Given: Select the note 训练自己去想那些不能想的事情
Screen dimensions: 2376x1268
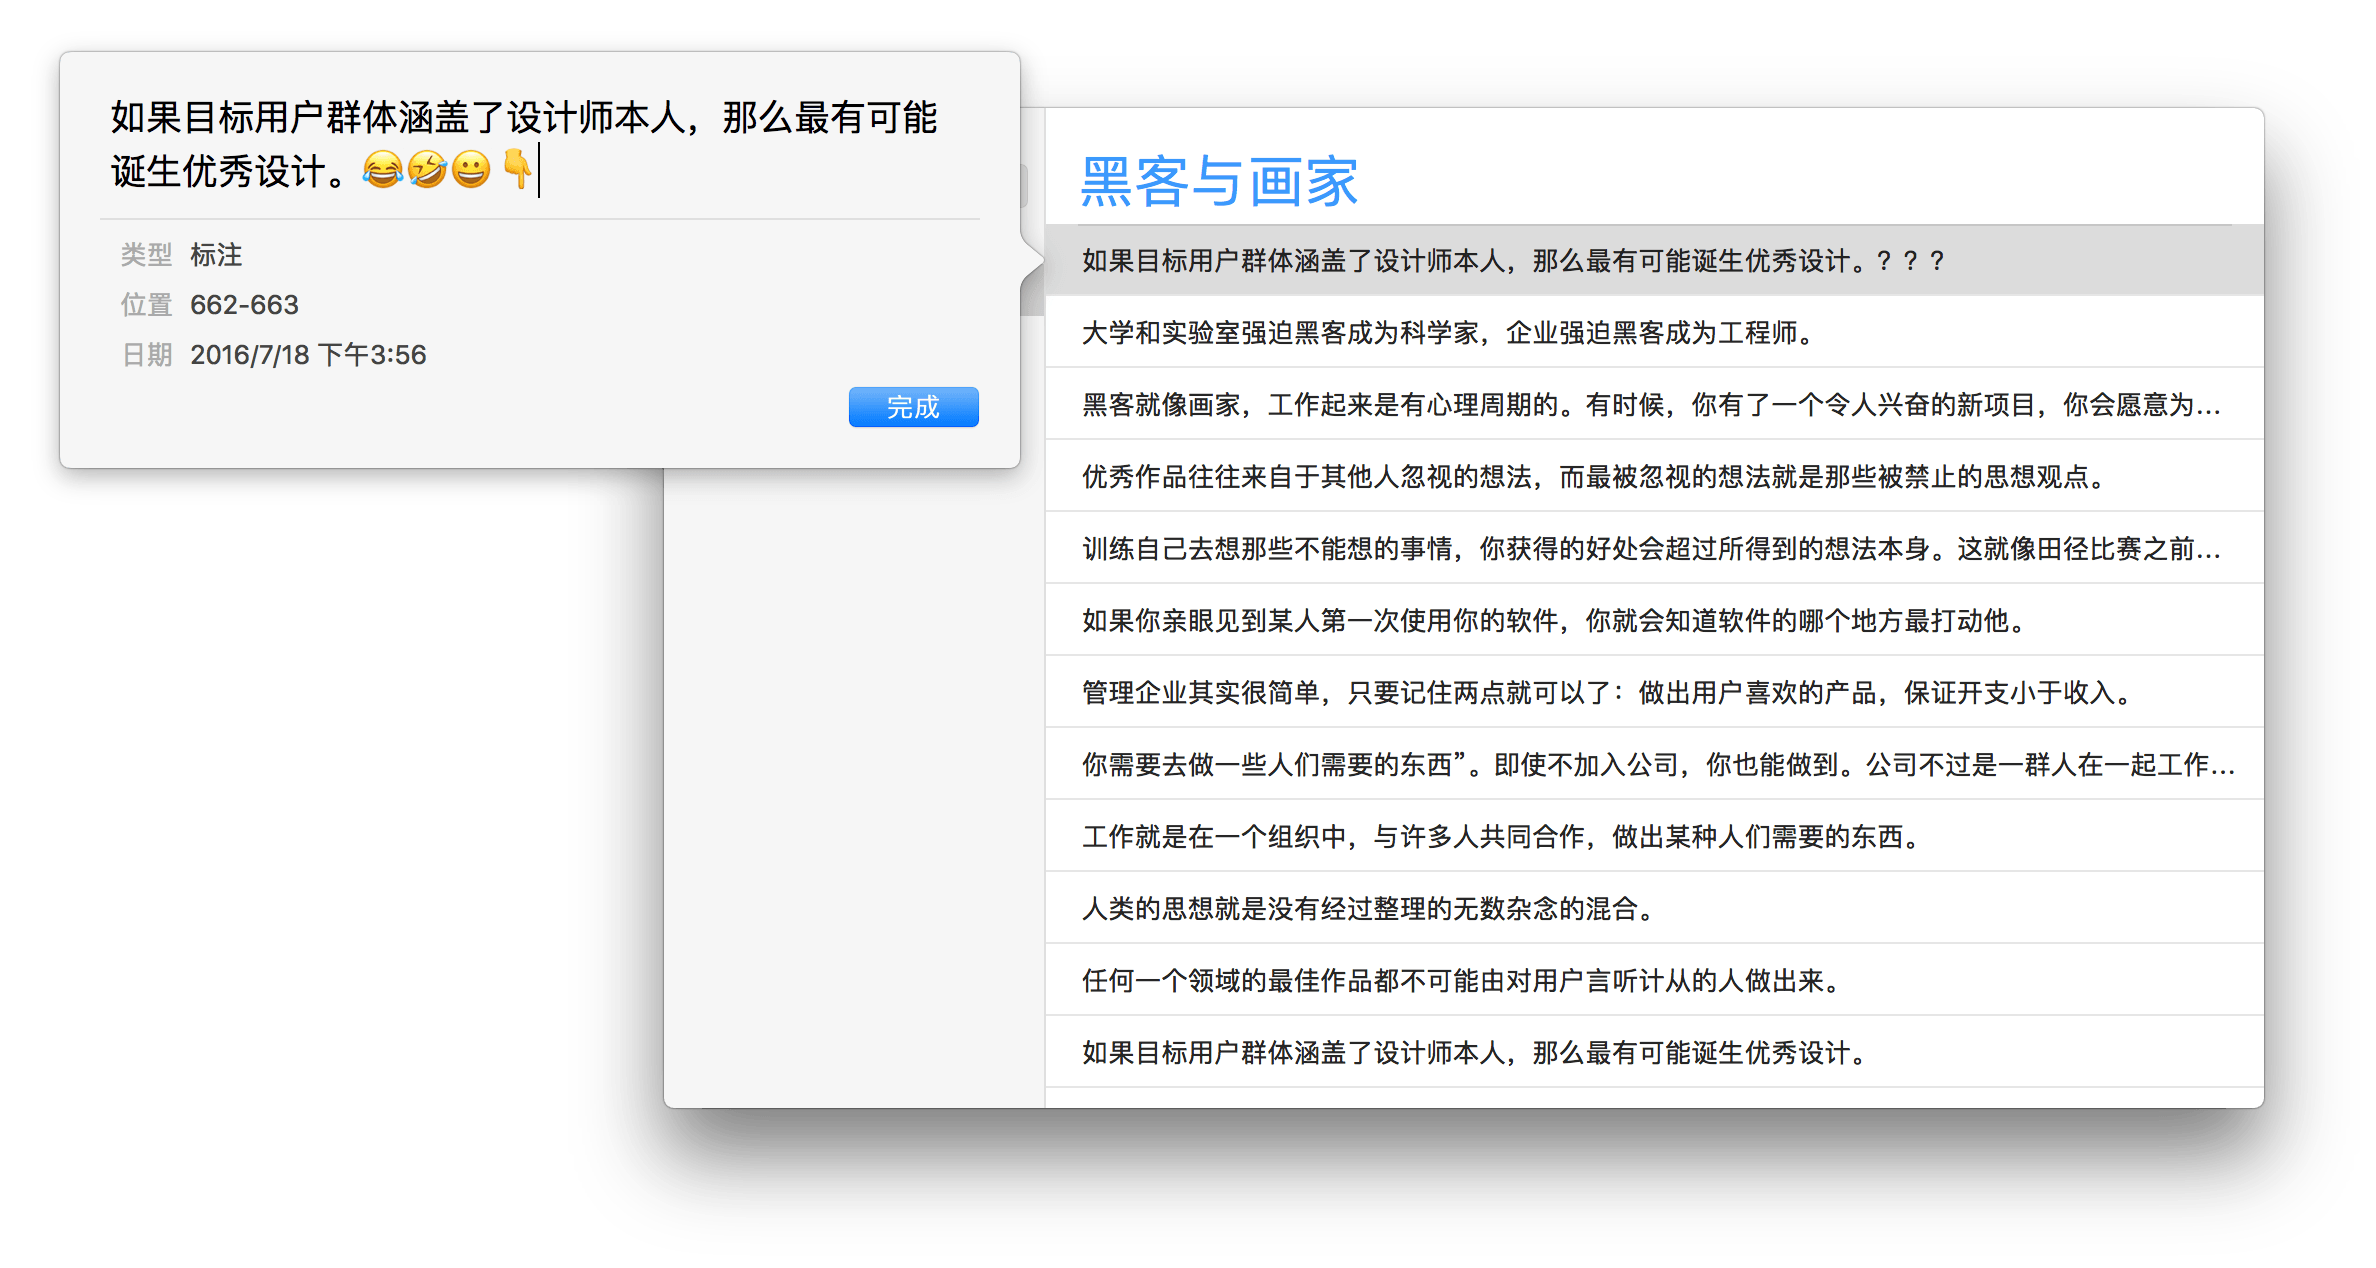Looking at the screenshot, I should (1654, 548).
